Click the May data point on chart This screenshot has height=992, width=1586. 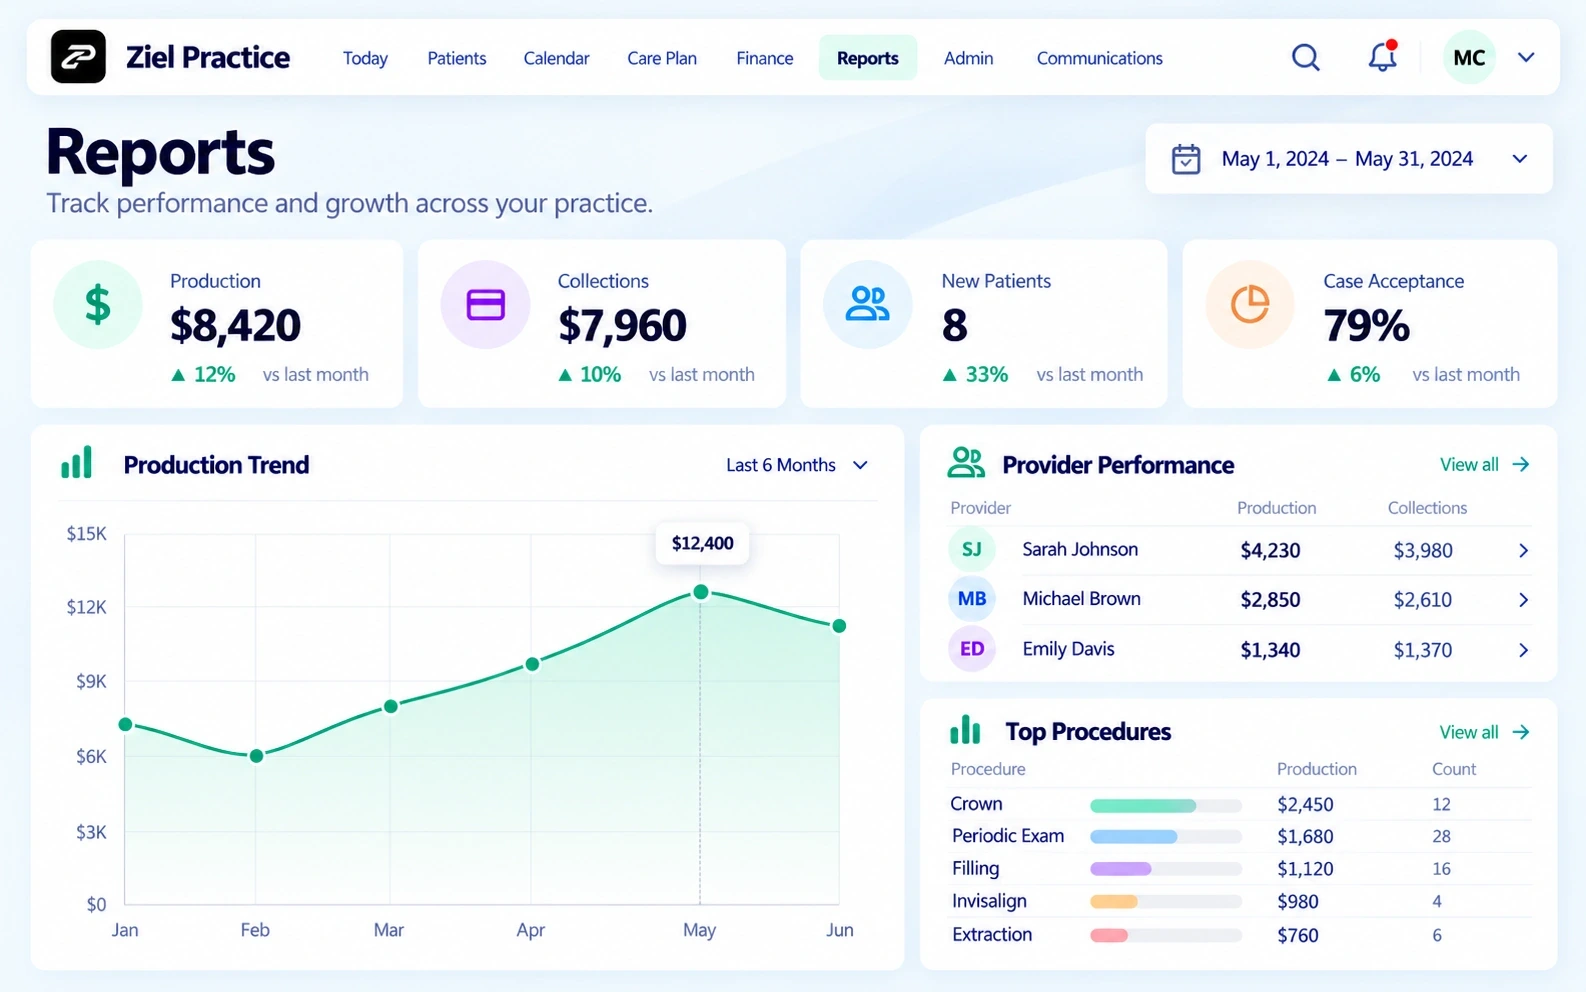[701, 592]
